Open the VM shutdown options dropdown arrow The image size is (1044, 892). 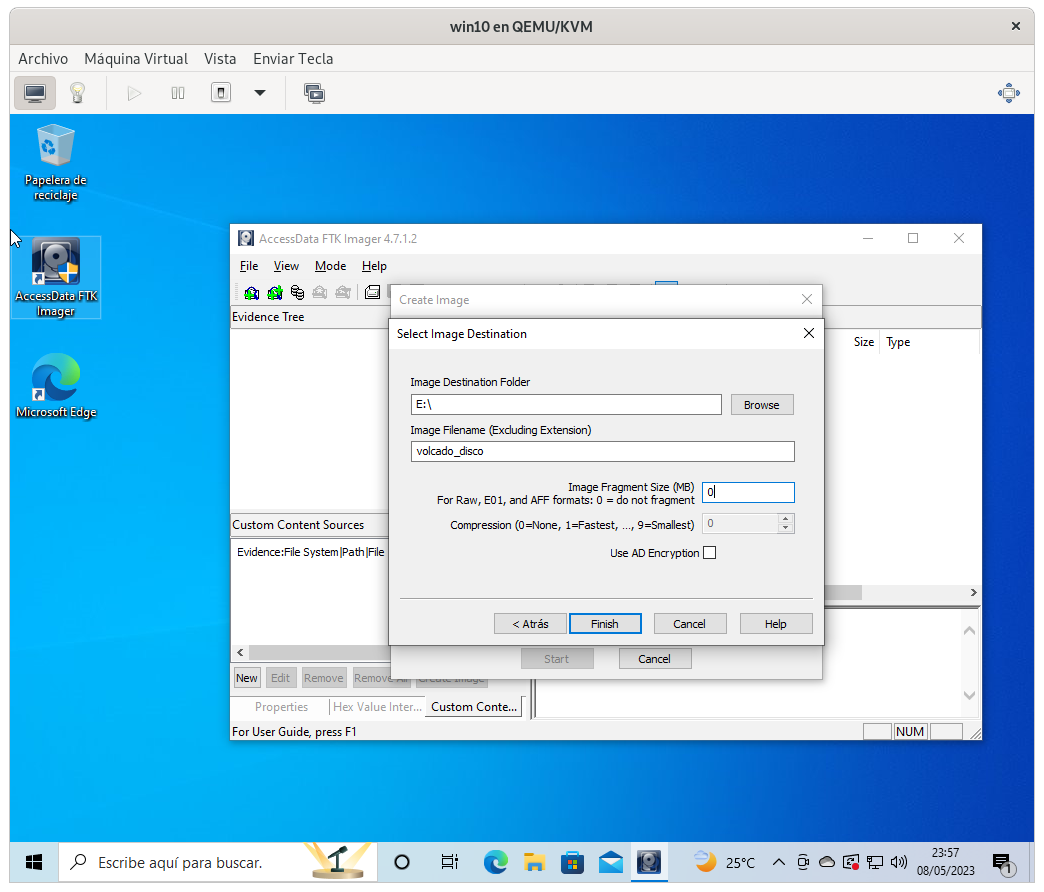(x=260, y=93)
